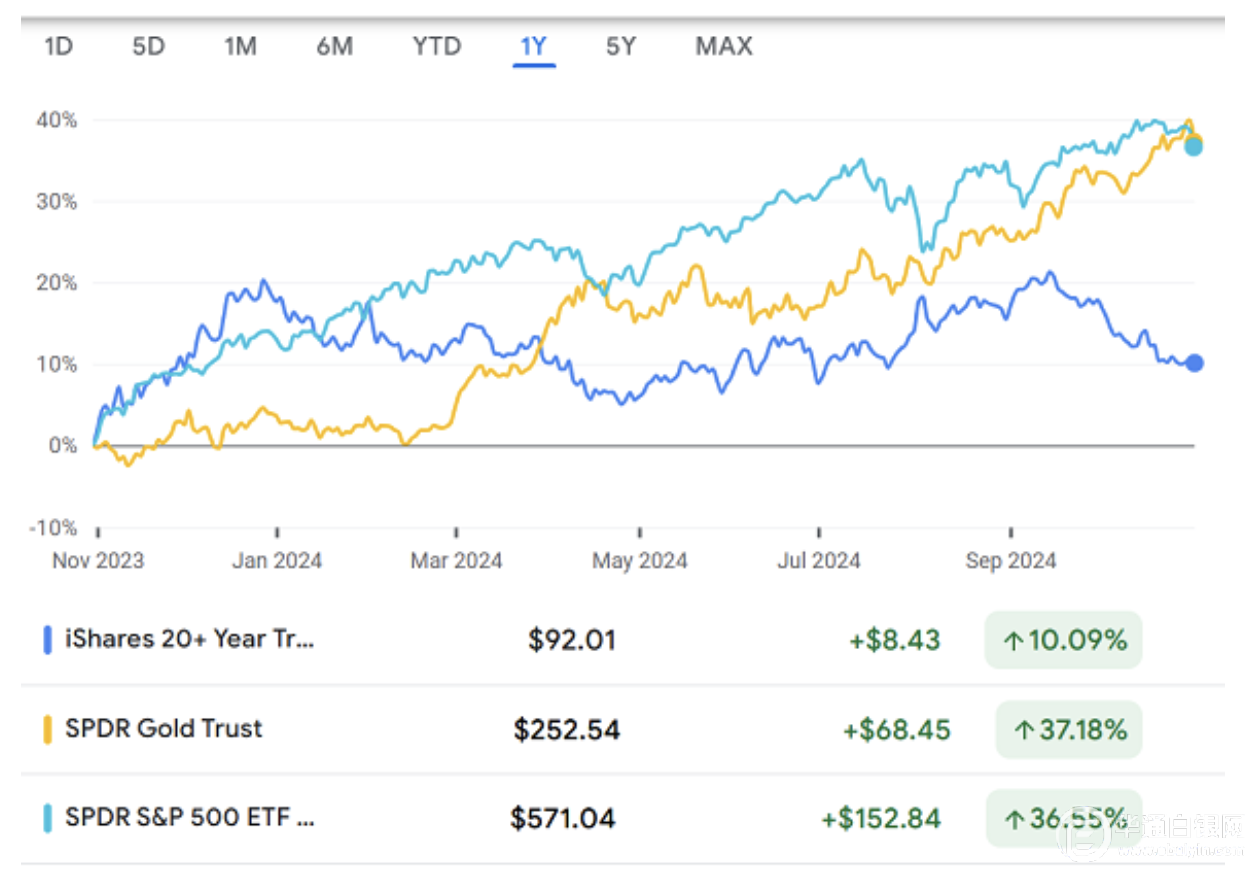Open the SPDR Gold Trust listing
The height and width of the screenshot is (878, 1260).
click(163, 728)
